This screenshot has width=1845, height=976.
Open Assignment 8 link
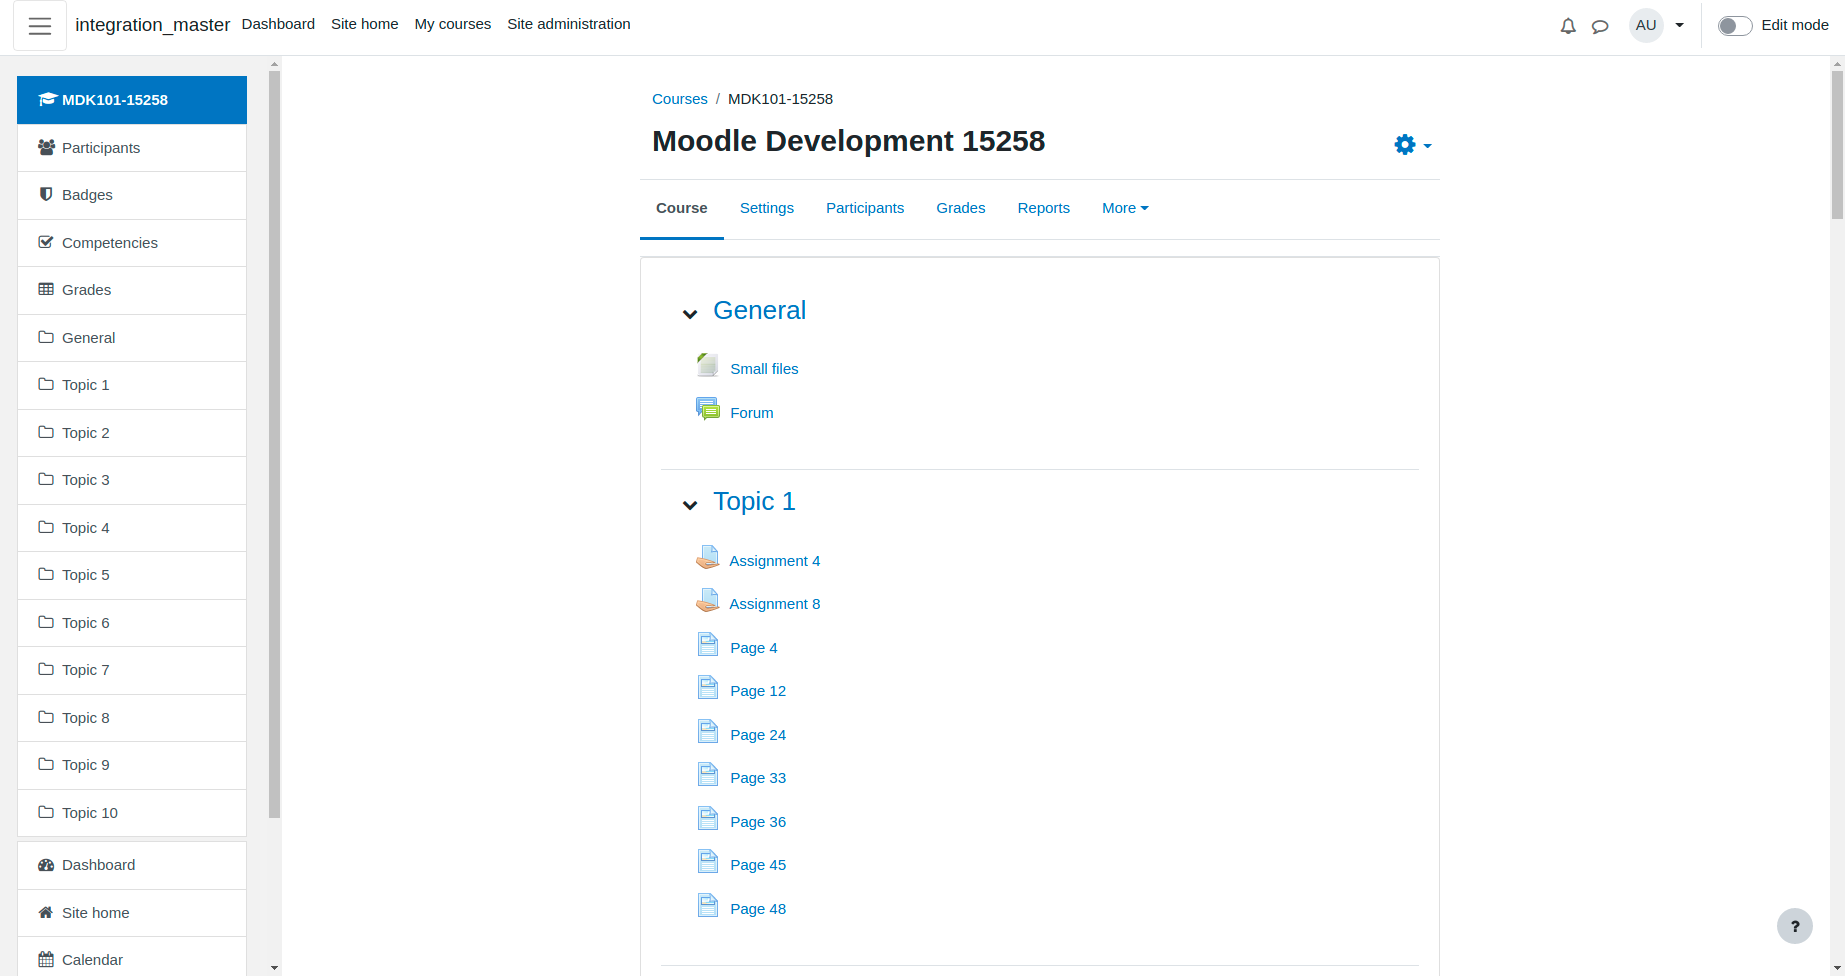pyautogui.click(x=775, y=604)
